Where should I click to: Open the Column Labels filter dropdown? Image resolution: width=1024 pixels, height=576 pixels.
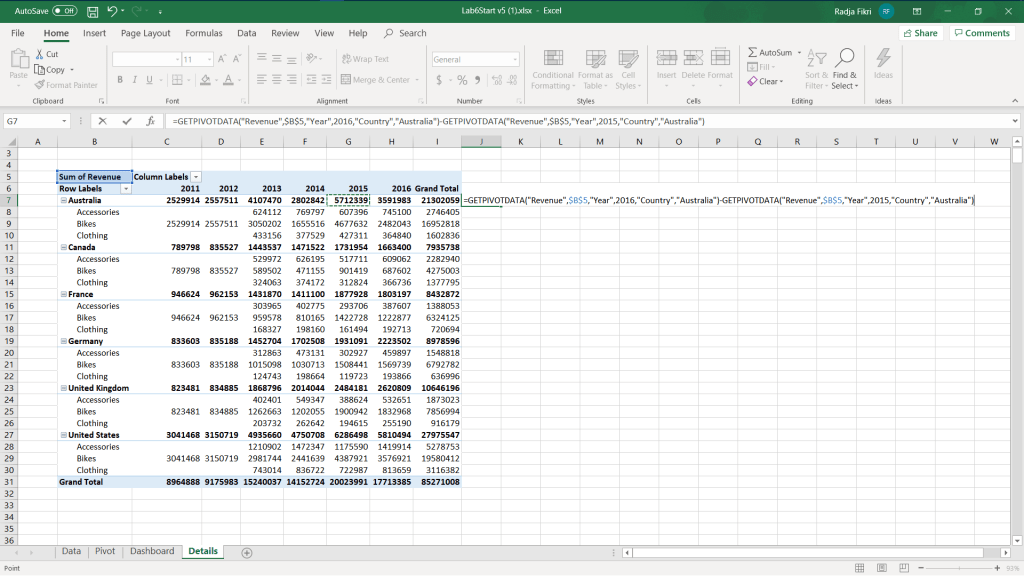196,176
